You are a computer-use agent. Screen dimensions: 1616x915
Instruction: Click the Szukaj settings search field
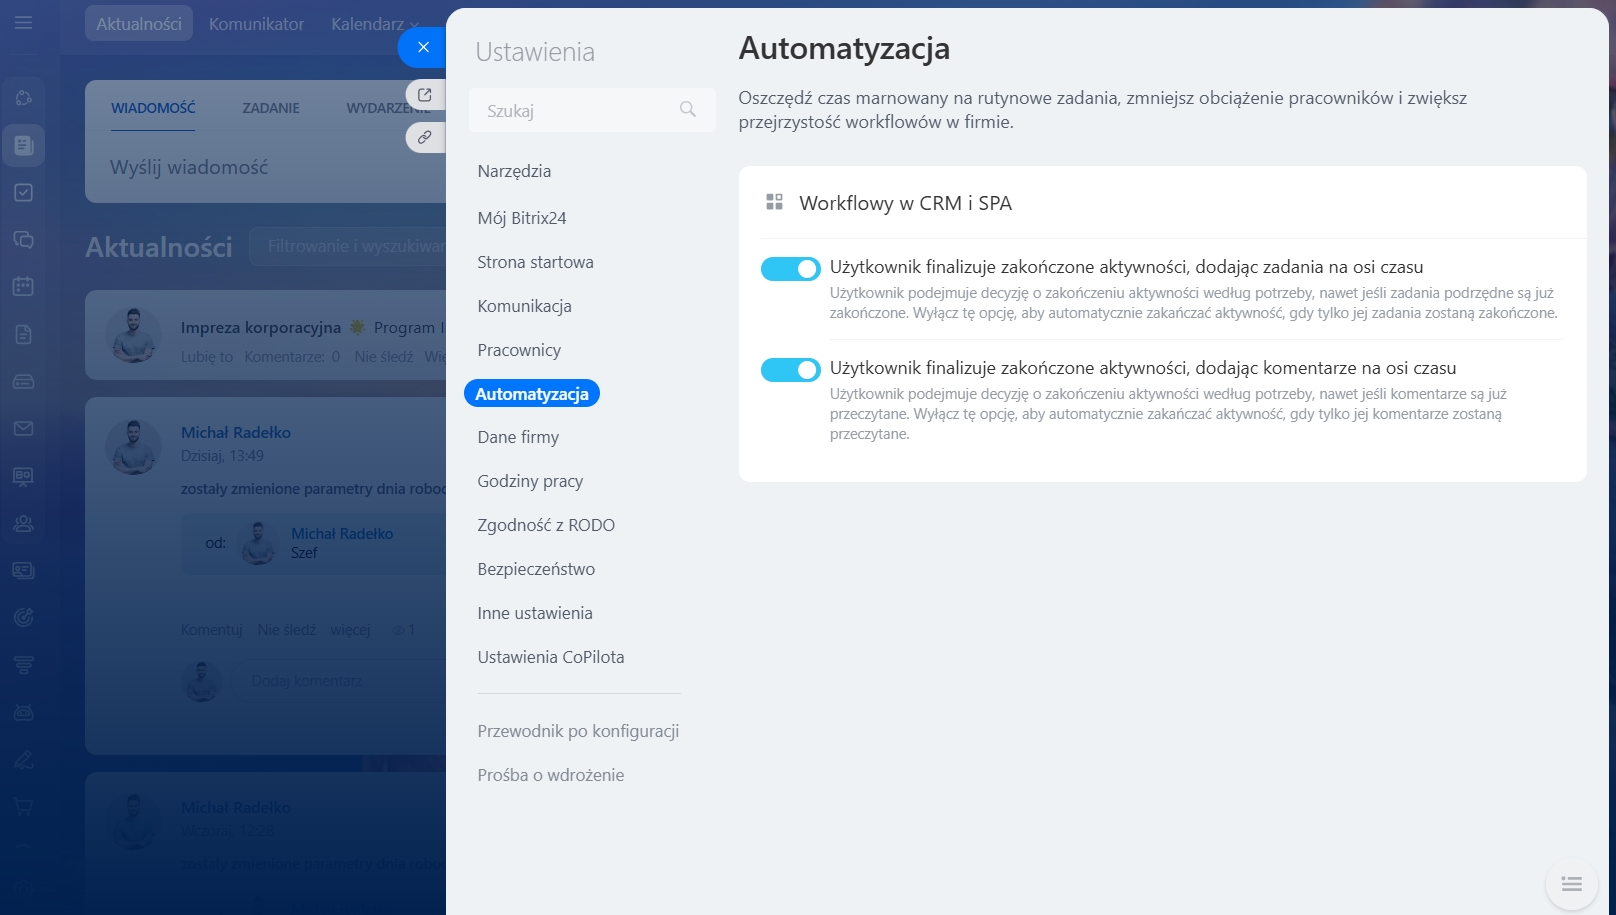tap(575, 111)
